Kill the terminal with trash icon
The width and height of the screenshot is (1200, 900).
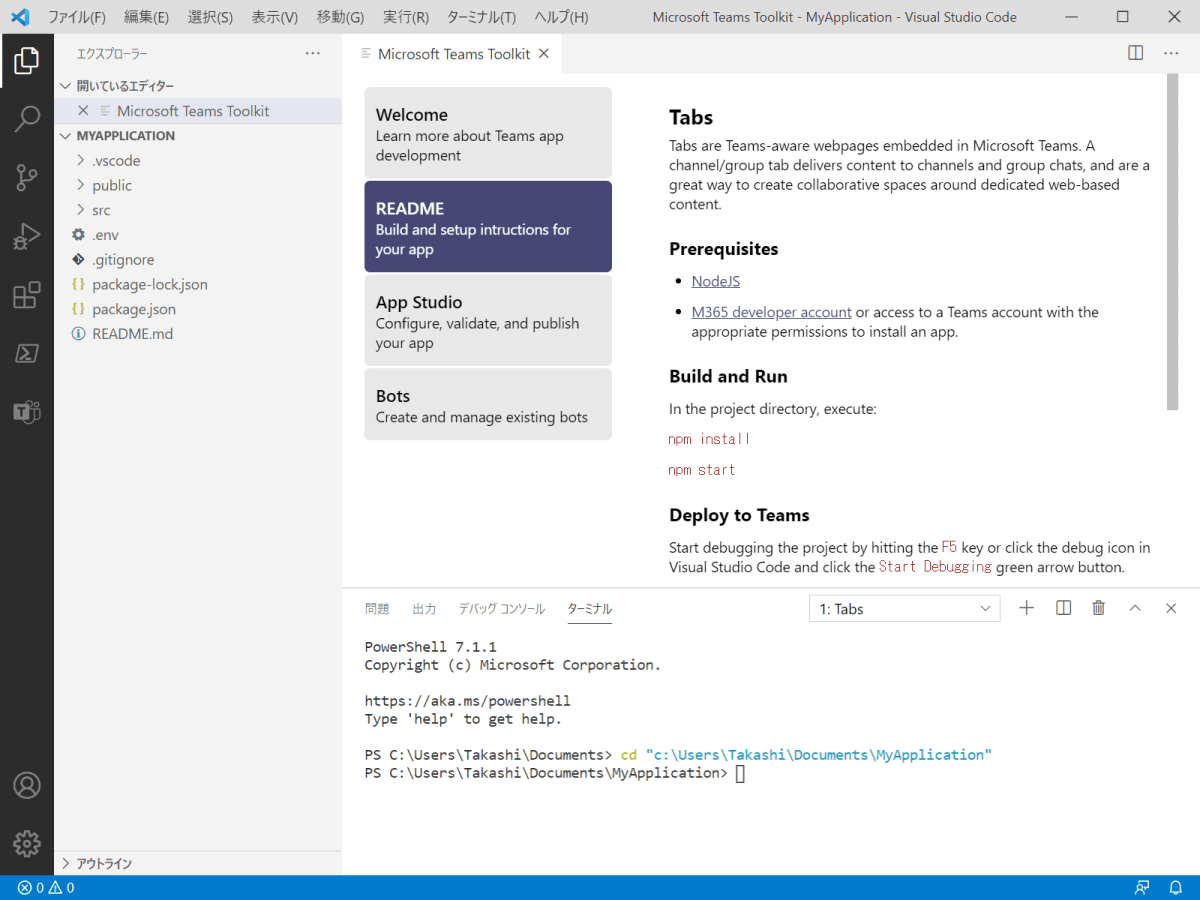pos(1099,608)
